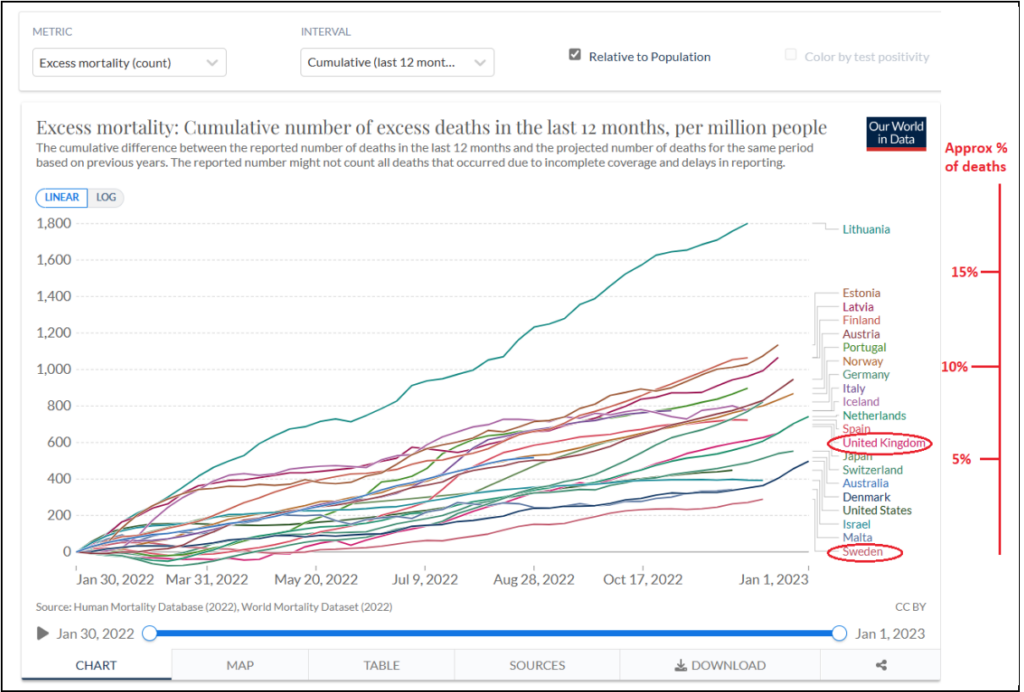Click the timeline start handle
This screenshot has width=1024, height=692.
pos(150,633)
